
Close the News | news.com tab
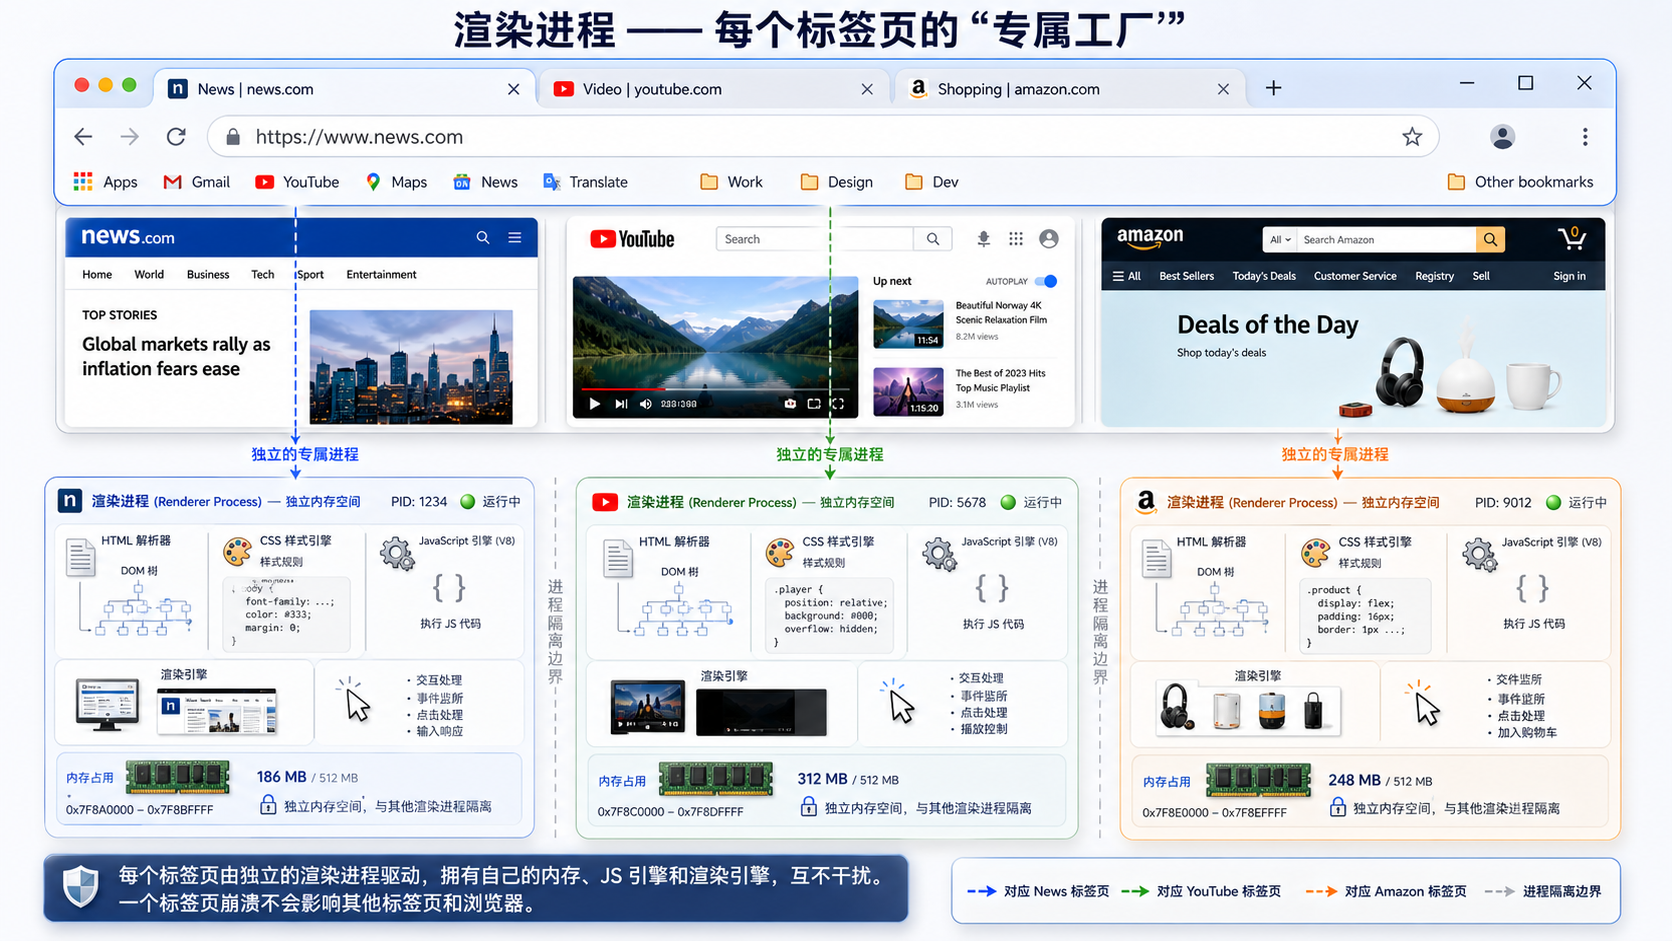(x=513, y=89)
